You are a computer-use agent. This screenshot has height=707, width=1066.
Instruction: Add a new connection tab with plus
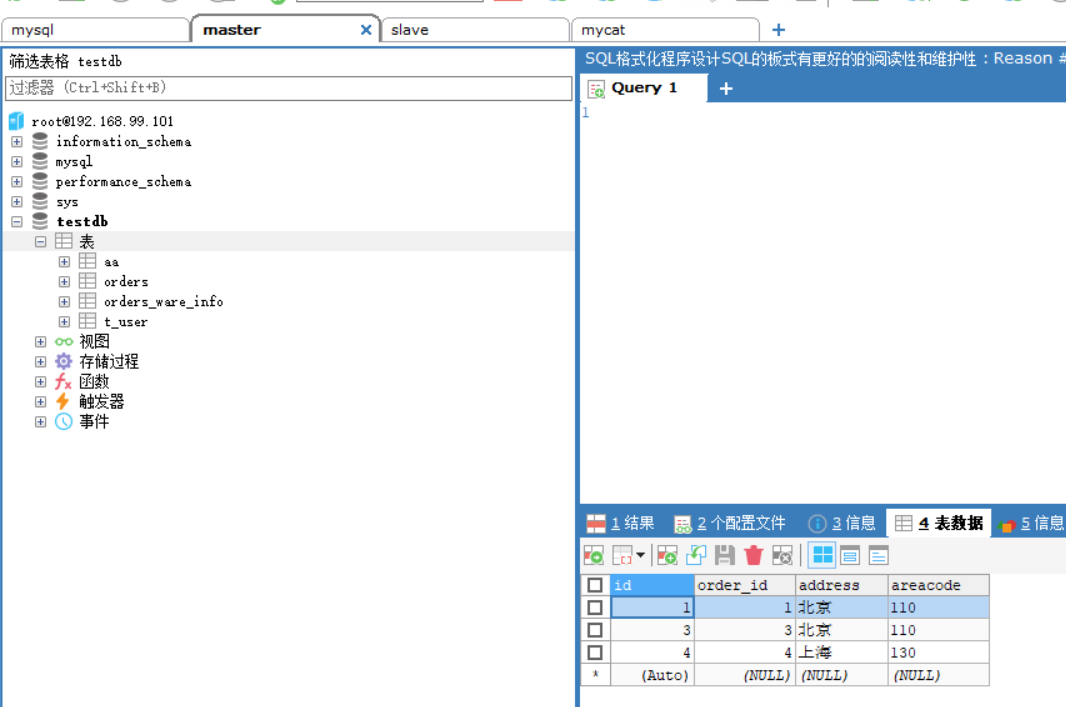pos(779,30)
